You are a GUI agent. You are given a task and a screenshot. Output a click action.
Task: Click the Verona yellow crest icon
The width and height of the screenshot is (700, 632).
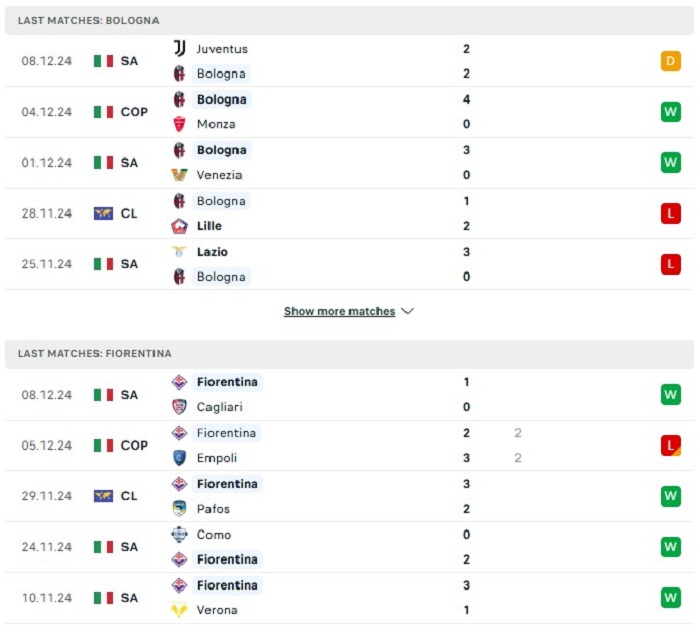tap(179, 610)
